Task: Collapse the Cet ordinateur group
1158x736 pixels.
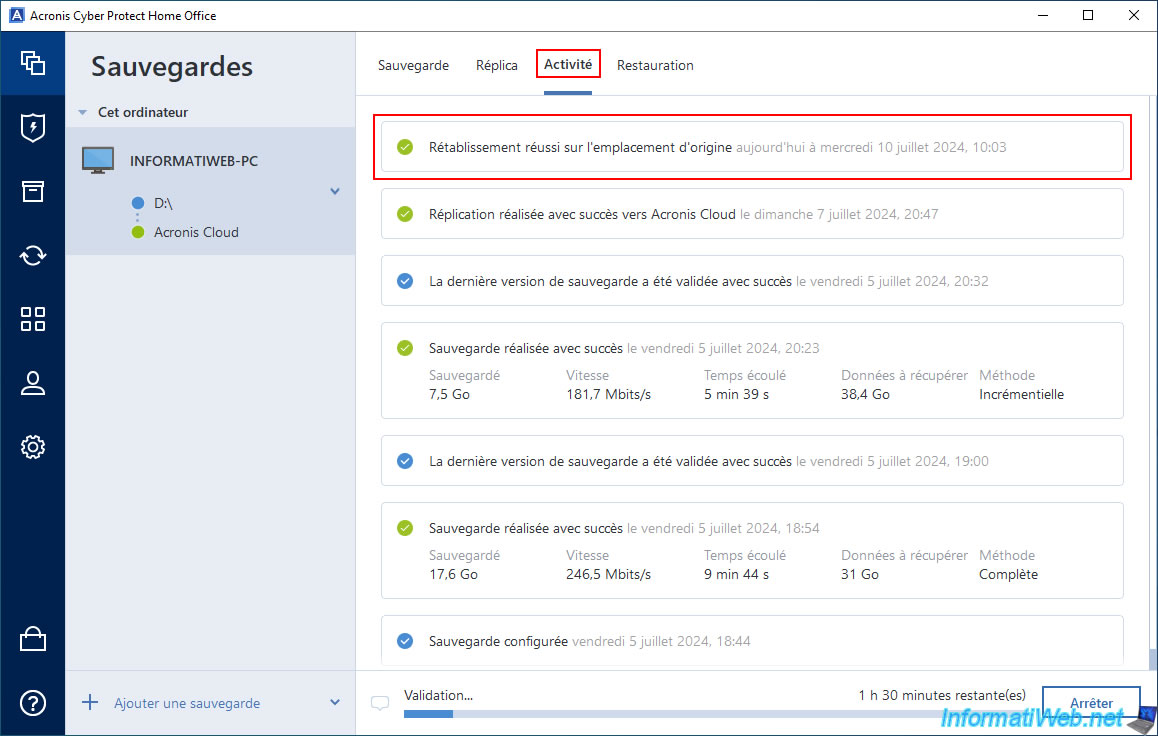Action: [x=83, y=113]
